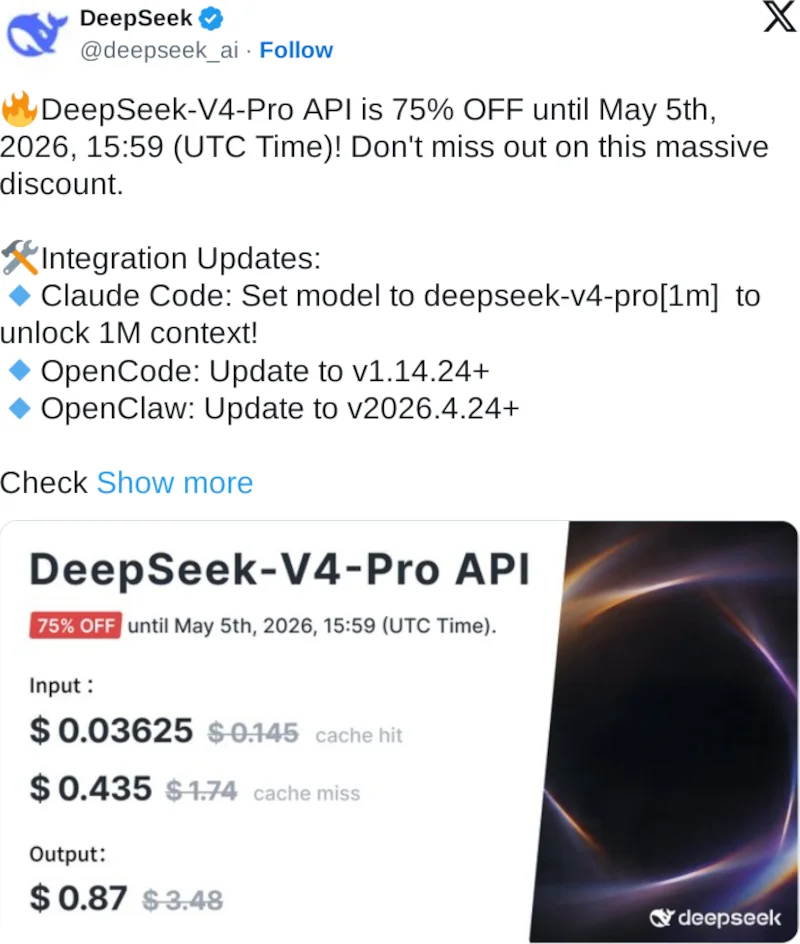Screen dimensions: 800x944
Task: Click the deepseek-v4-pro[1m] model text
Action: pyautogui.click(x=572, y=296)
